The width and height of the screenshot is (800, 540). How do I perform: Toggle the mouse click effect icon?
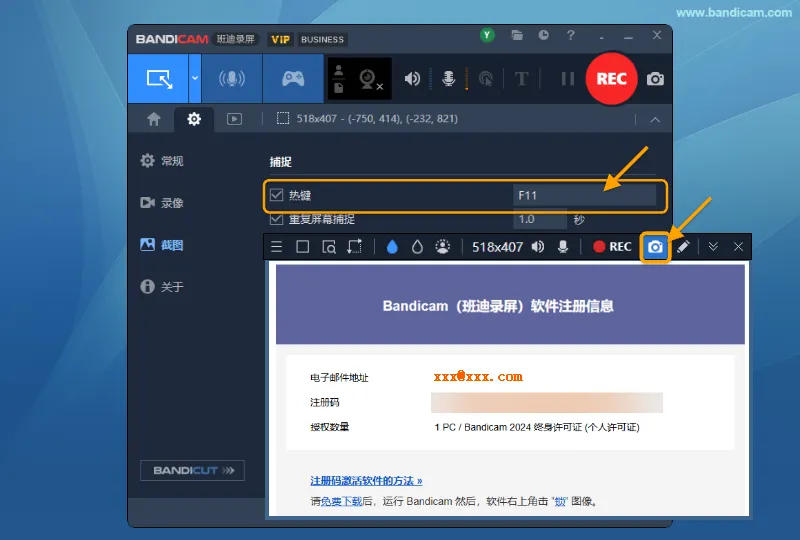click(486, 79)
